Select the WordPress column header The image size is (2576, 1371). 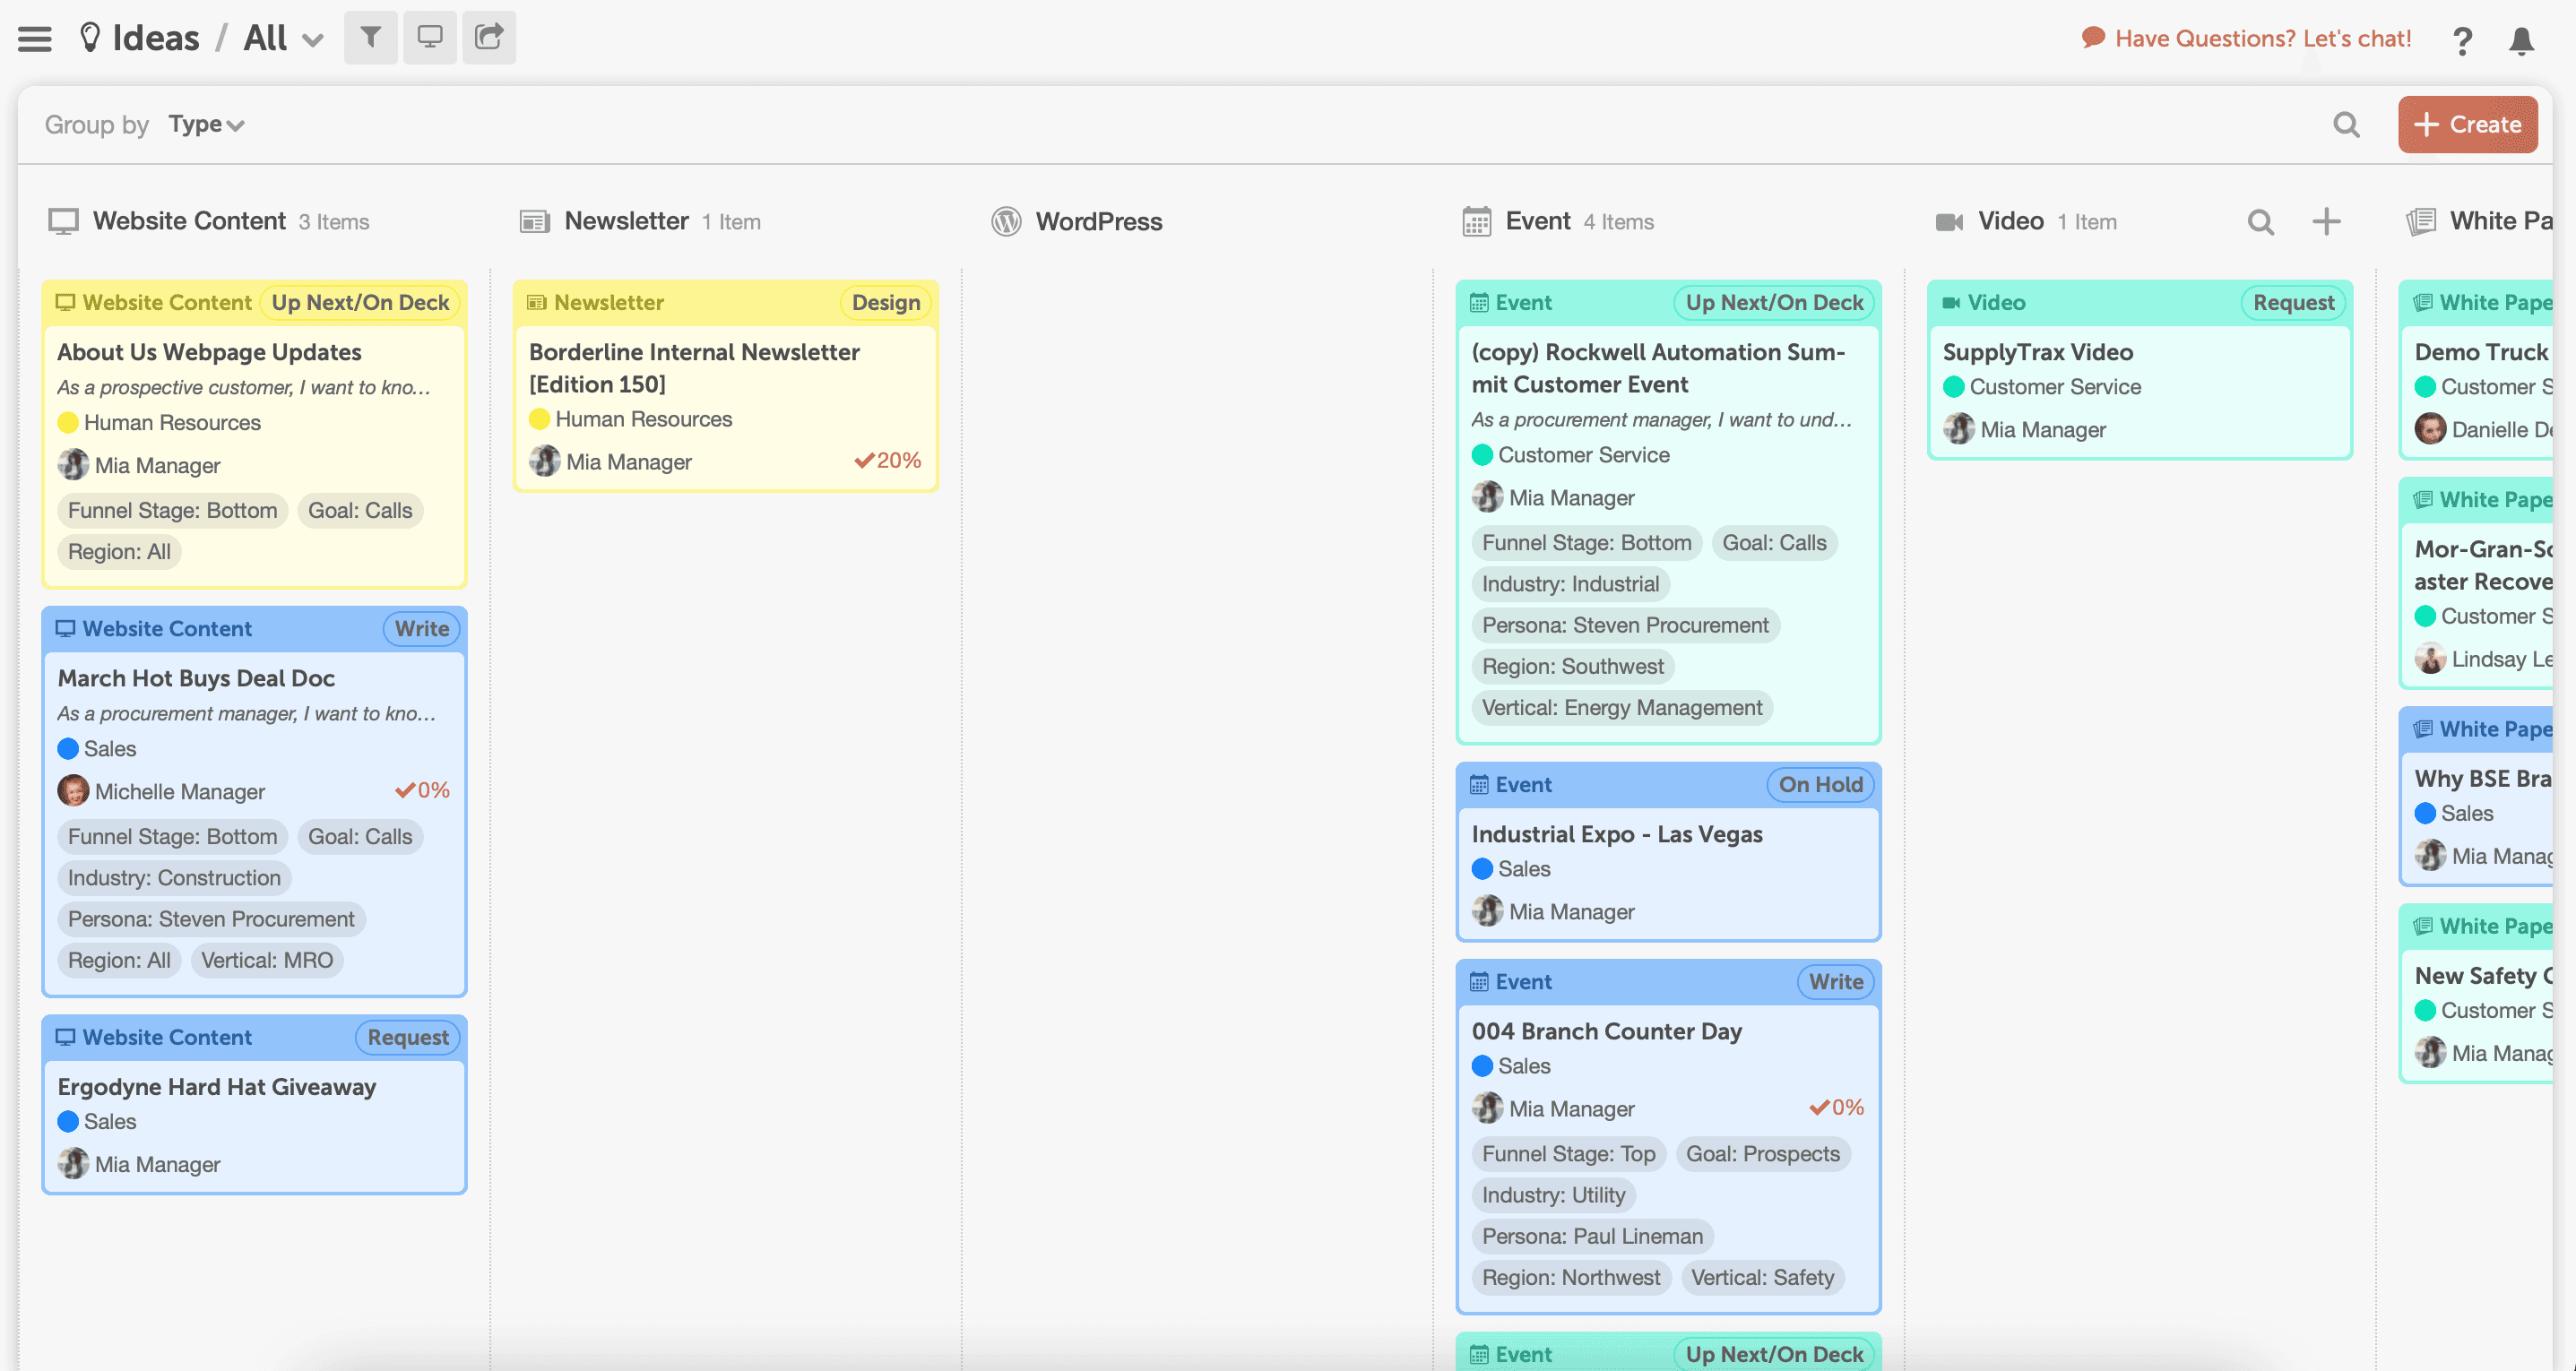pyautogui.click(x=1098, y=222)
